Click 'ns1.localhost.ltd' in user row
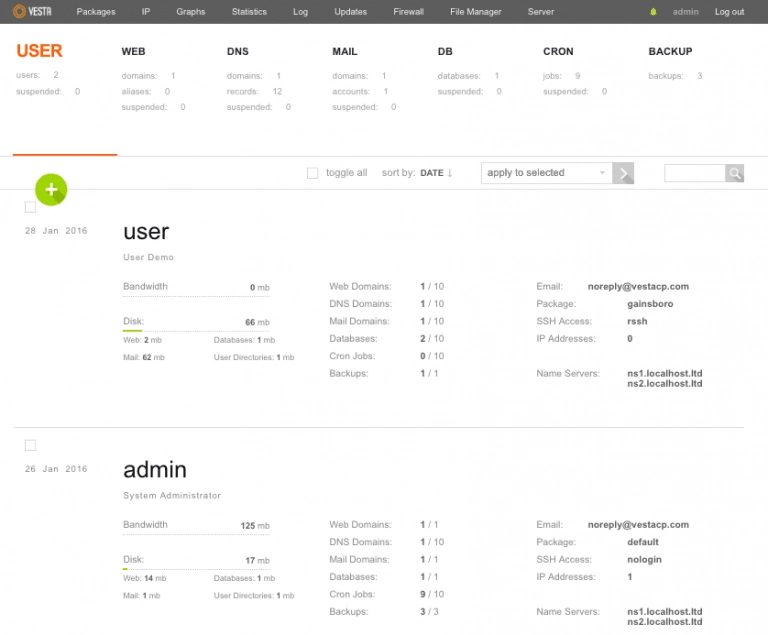768x635 pixels. pos(665,373)
